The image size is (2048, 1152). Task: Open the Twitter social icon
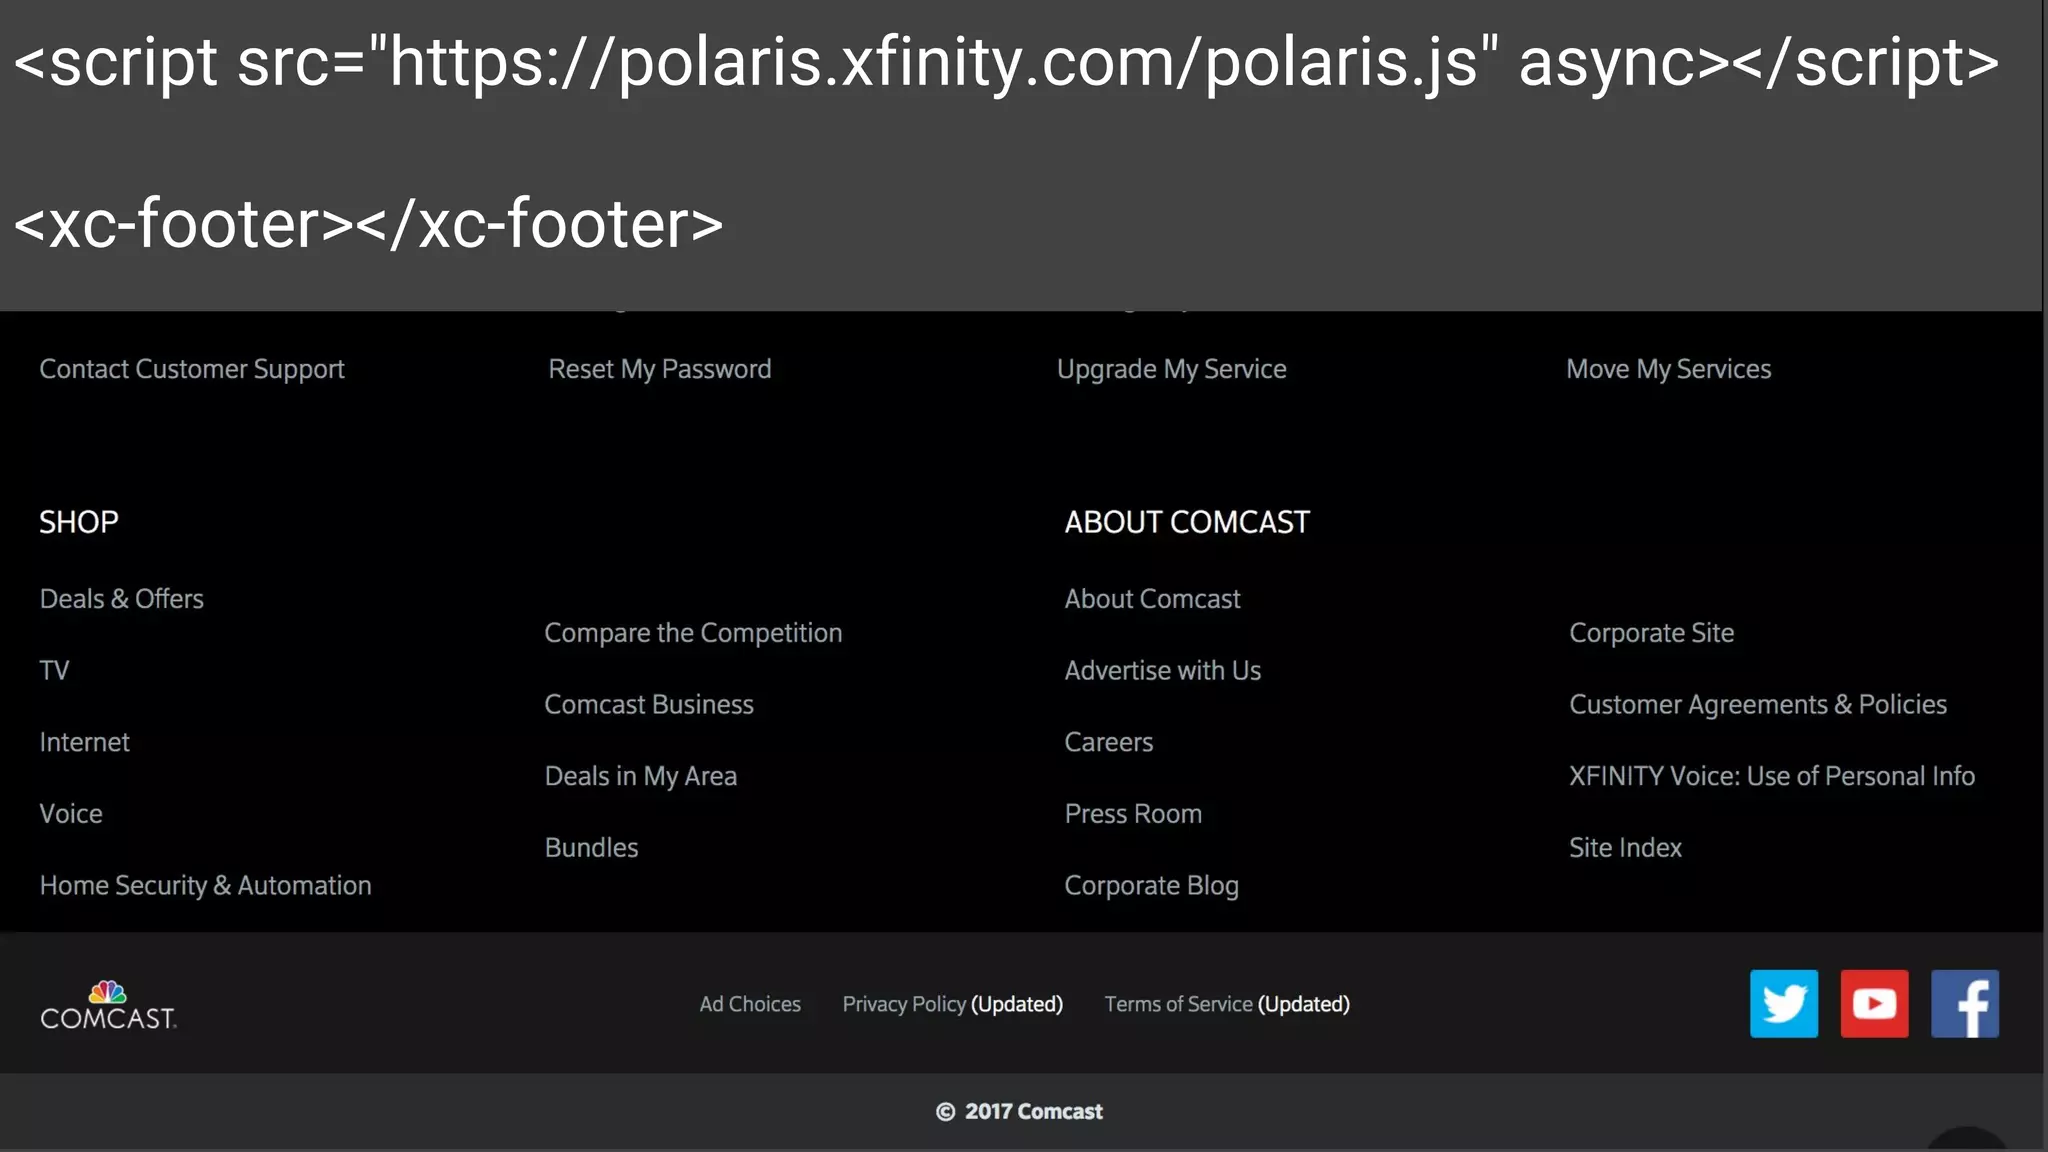[1783, 1003]
